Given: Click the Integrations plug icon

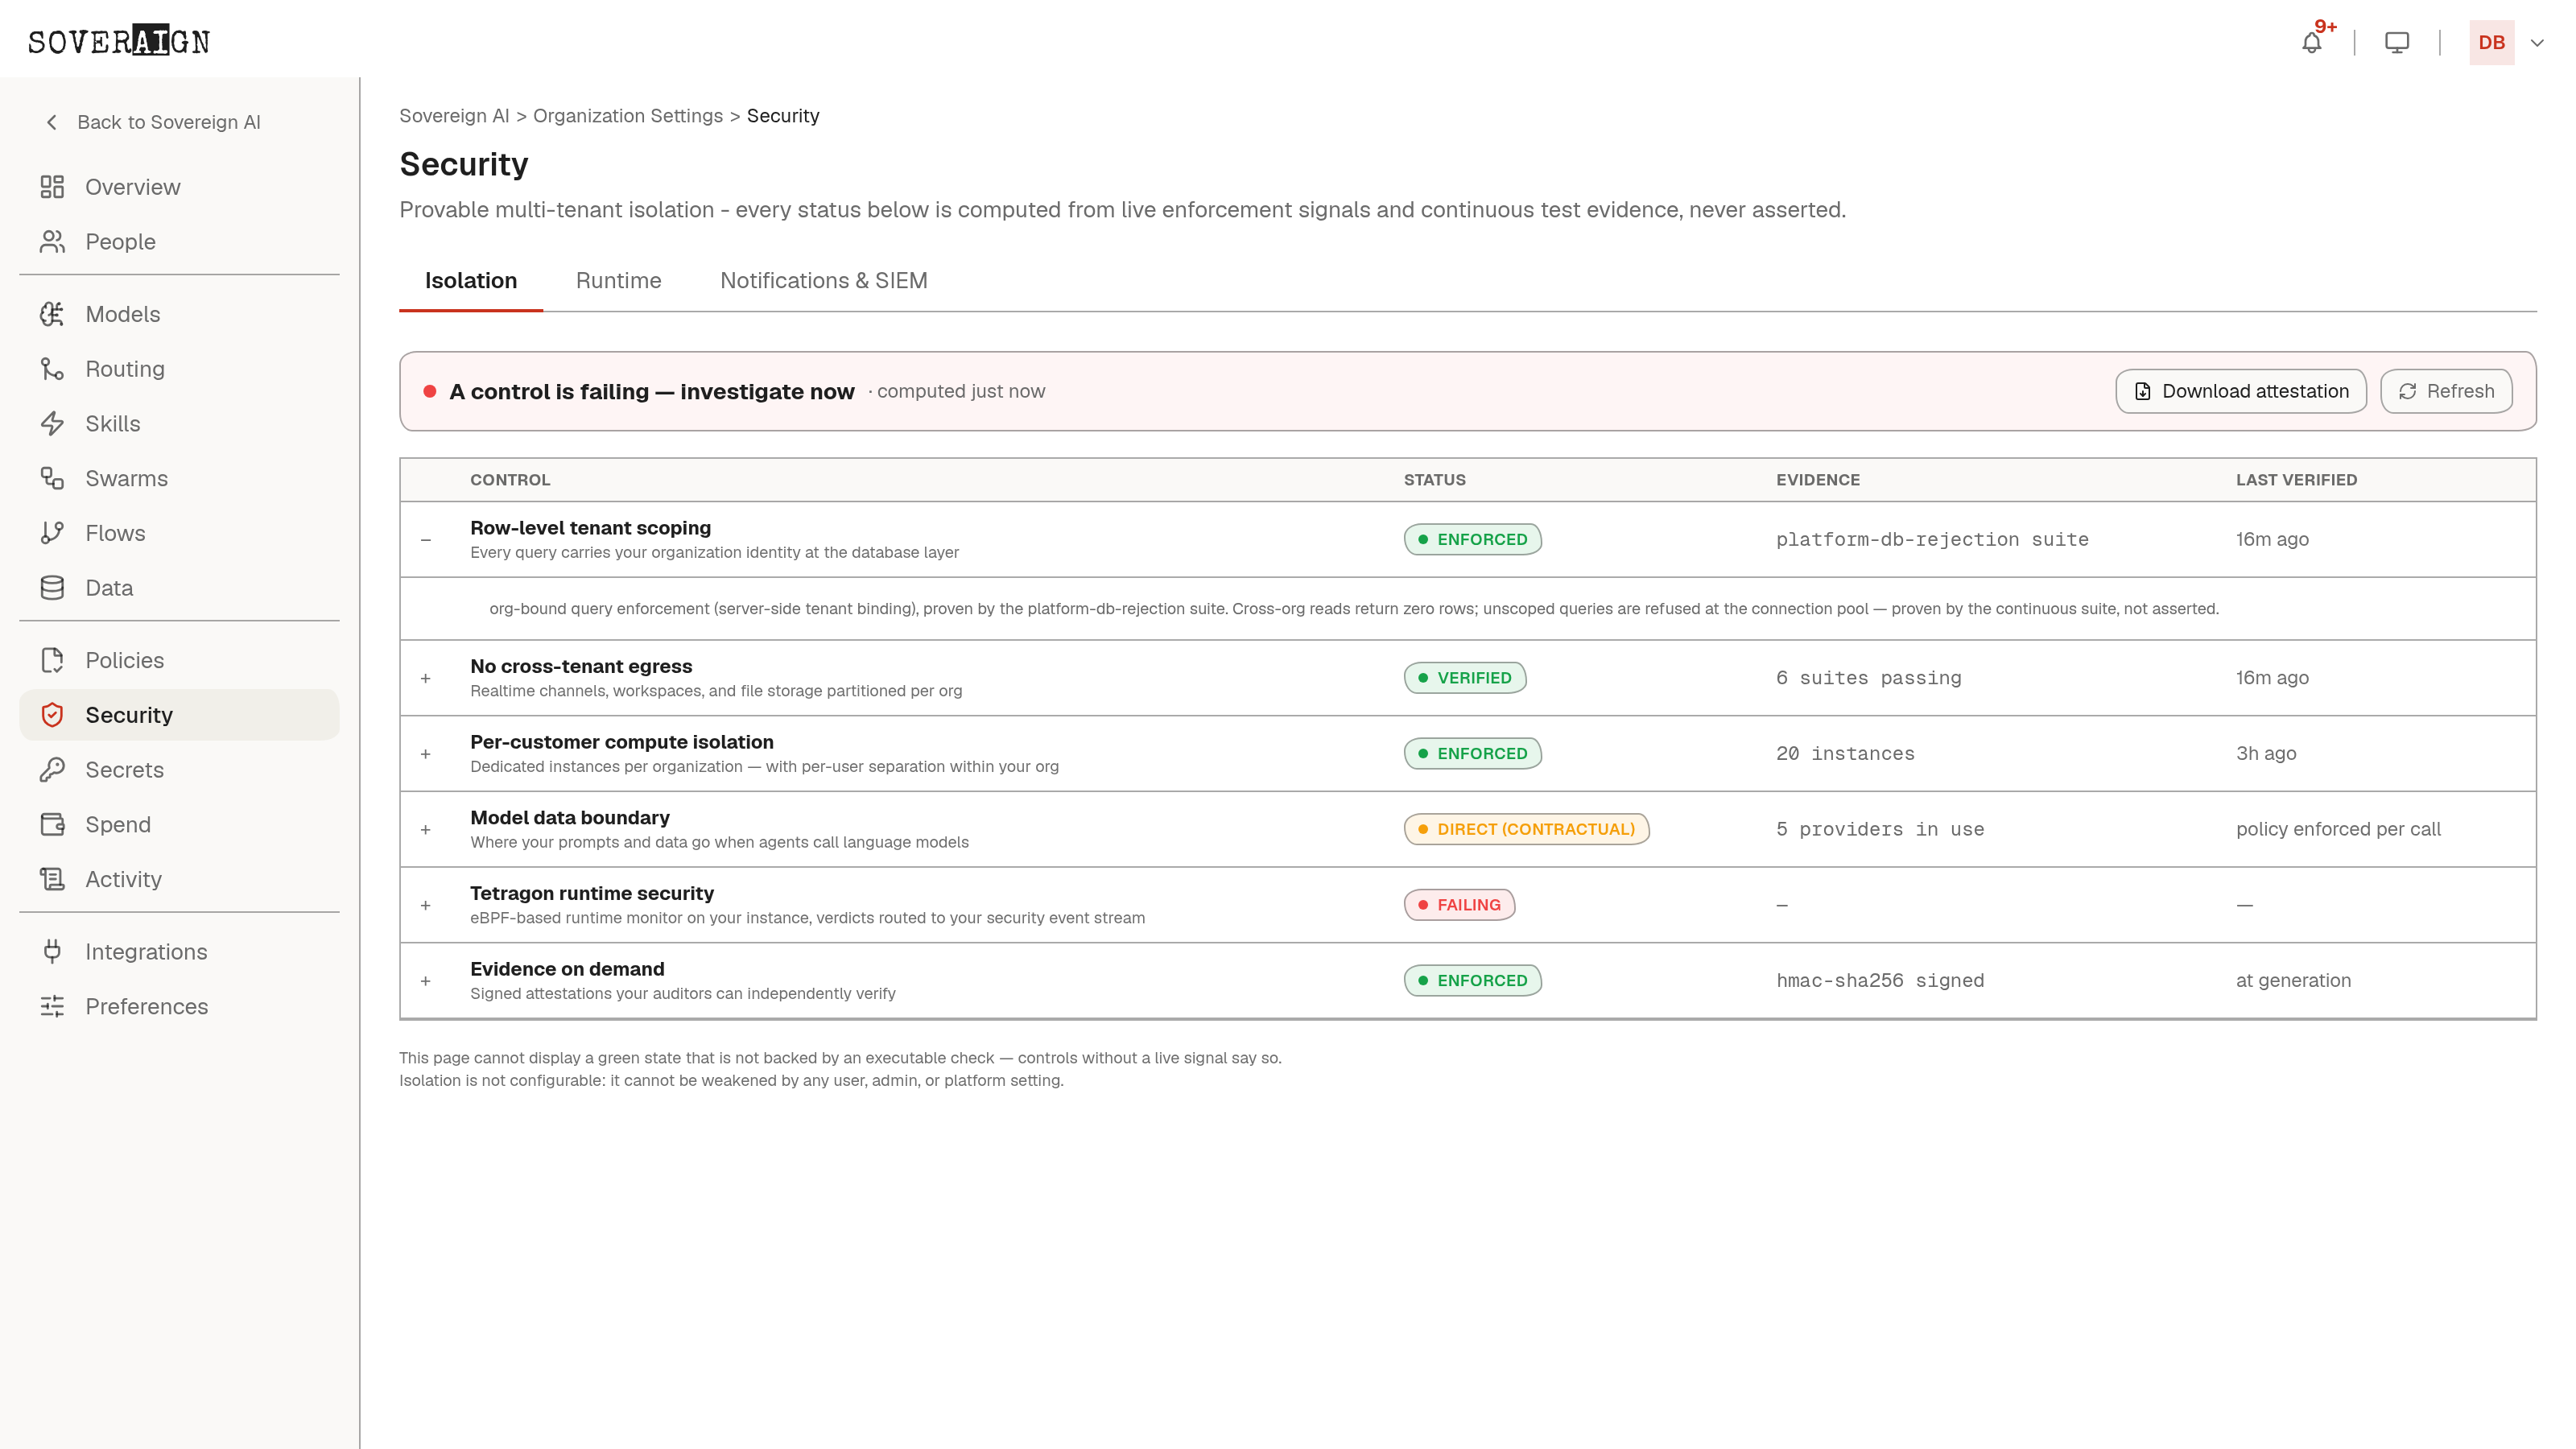Looking at the screenshot, I should (x=52, y=952).
